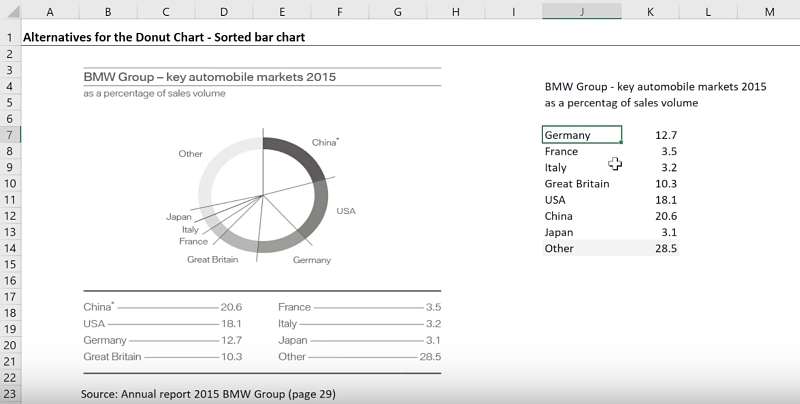Select row 1 header
Screen dimensions: 800x404
(x=9, y=37)
